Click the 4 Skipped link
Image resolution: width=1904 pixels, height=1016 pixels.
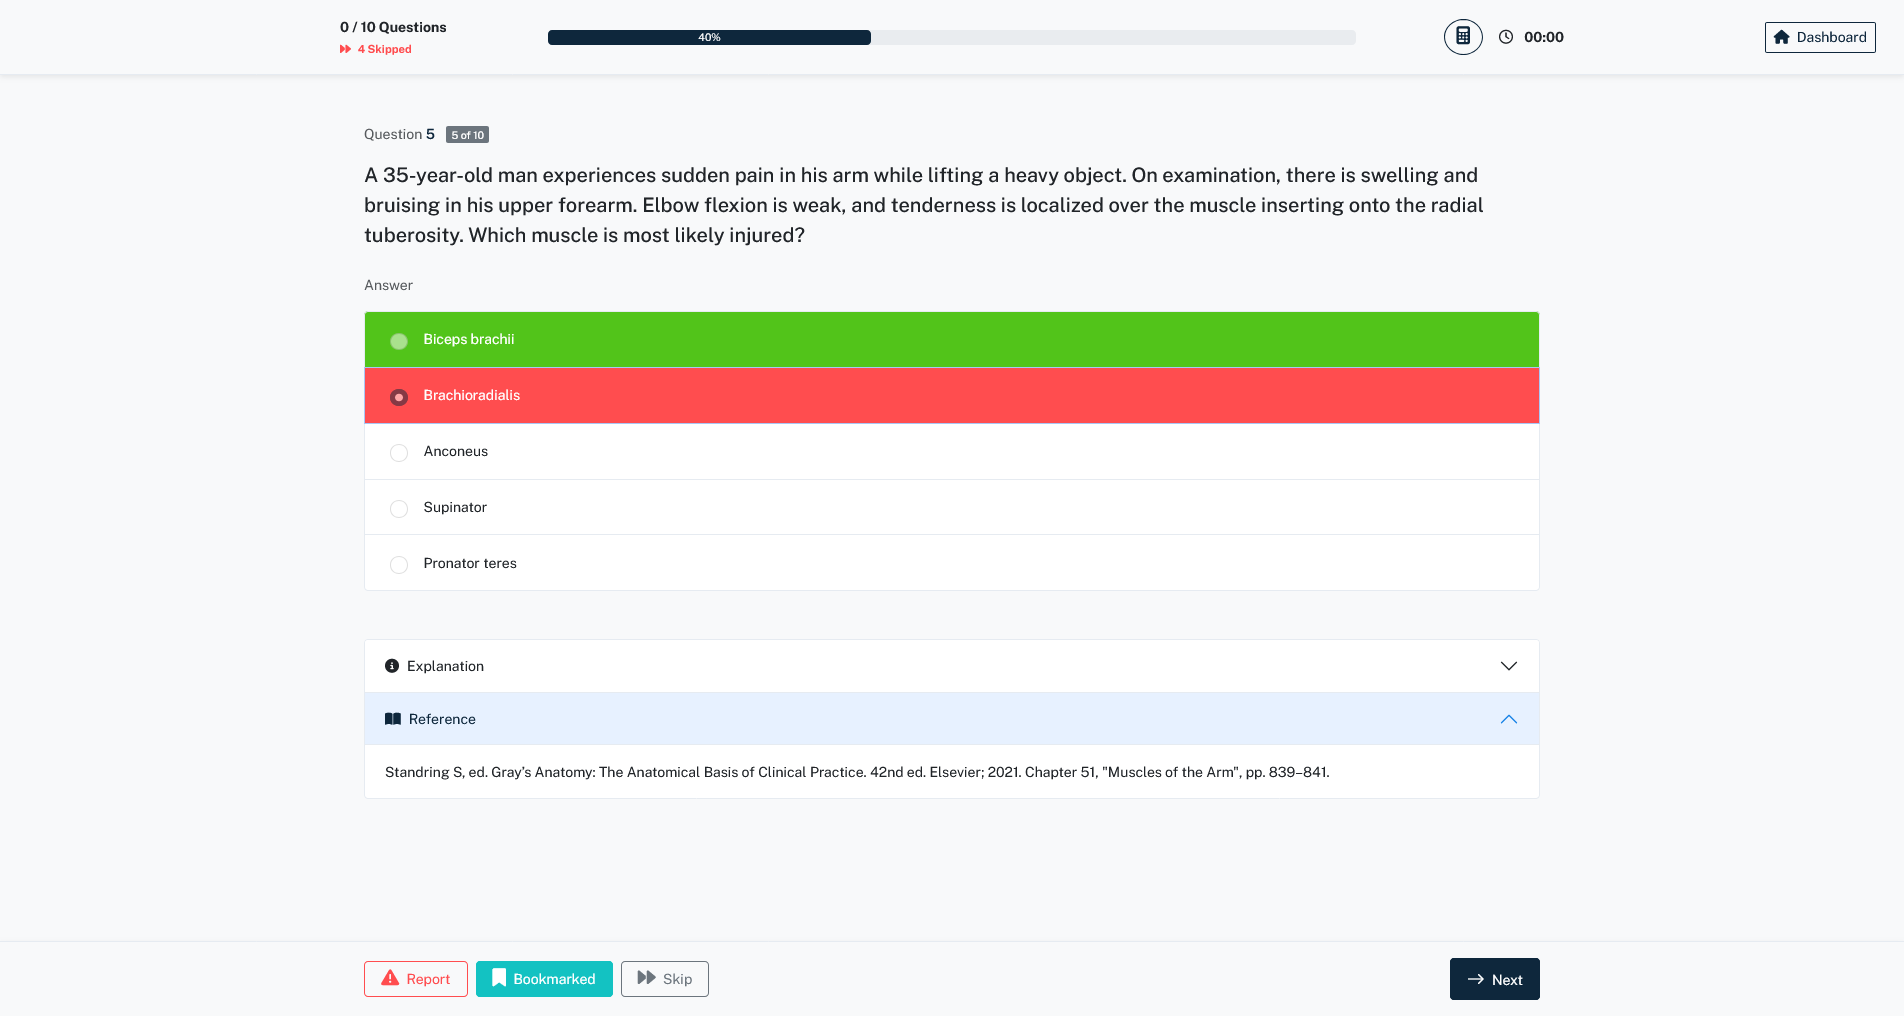point(384,49)
